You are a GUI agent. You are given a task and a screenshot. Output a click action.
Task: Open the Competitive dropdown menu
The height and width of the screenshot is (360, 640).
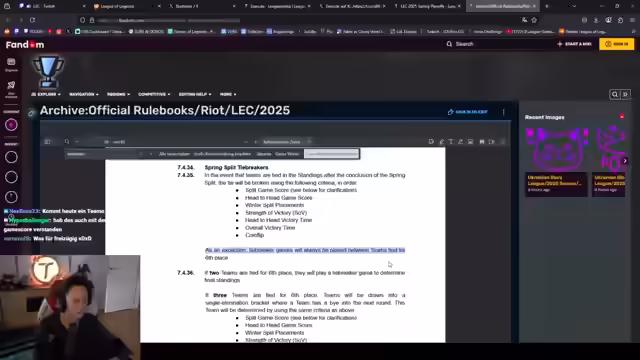(154, 94)
